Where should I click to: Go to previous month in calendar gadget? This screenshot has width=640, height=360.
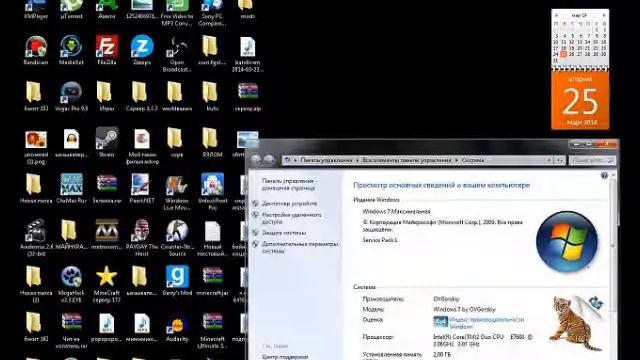coord(556,15)
